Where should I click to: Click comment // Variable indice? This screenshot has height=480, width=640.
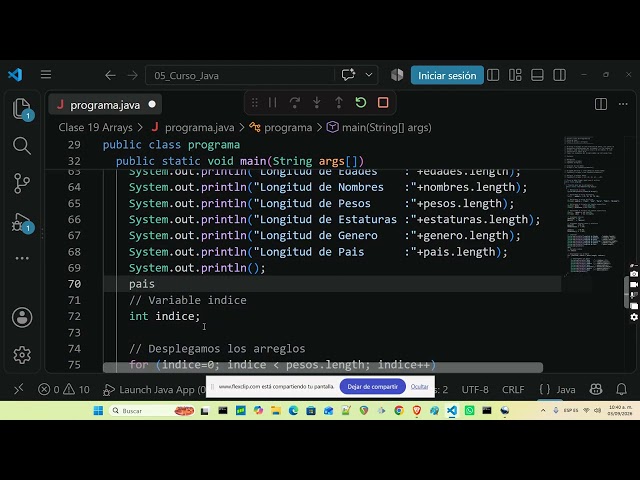coord(188,300)
